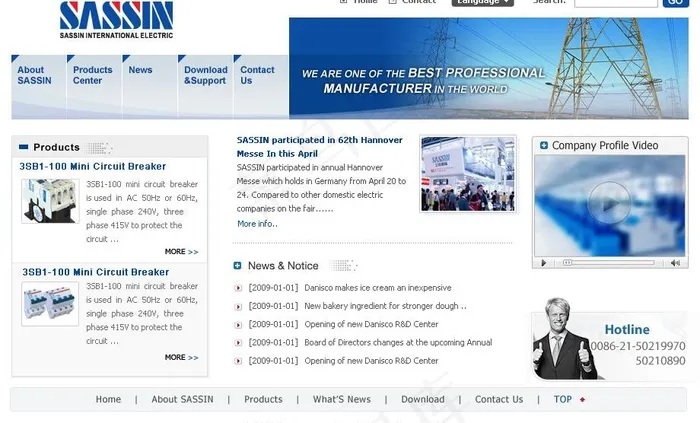Viewport: 700px width, 423px height.
Task: Click the plus icon next to News & Notice
Action: tap(238, 266)
